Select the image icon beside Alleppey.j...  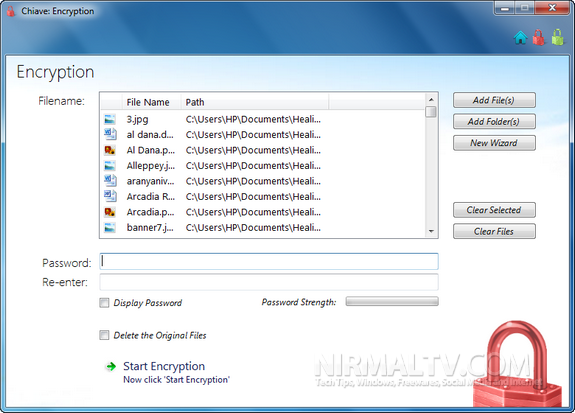pos(110,166)
